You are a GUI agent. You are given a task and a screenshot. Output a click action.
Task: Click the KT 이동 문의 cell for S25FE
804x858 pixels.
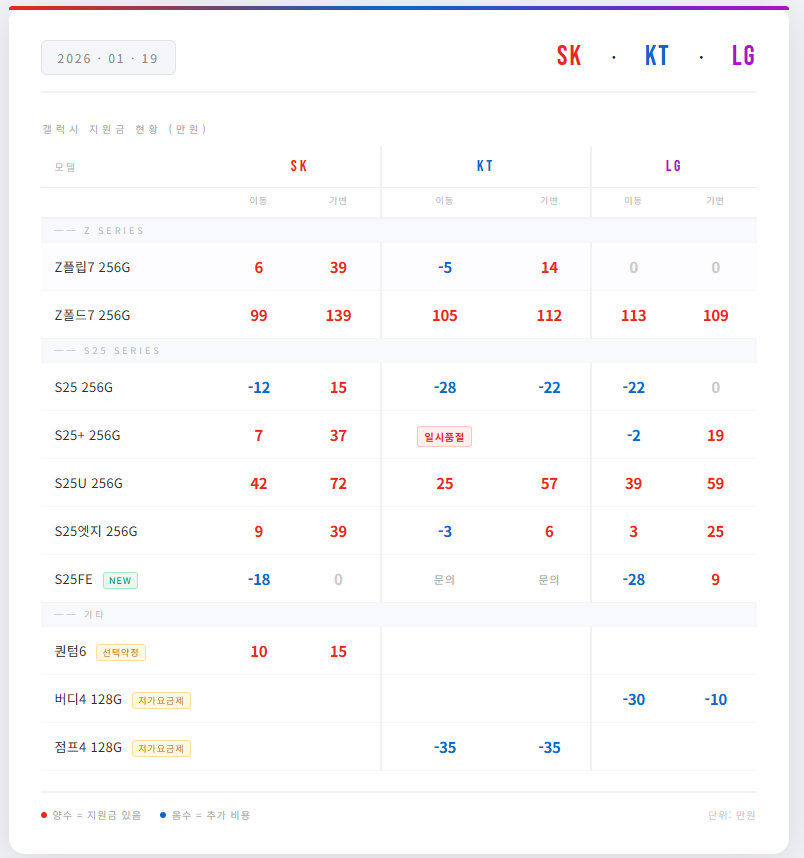[x=444, y=580]
